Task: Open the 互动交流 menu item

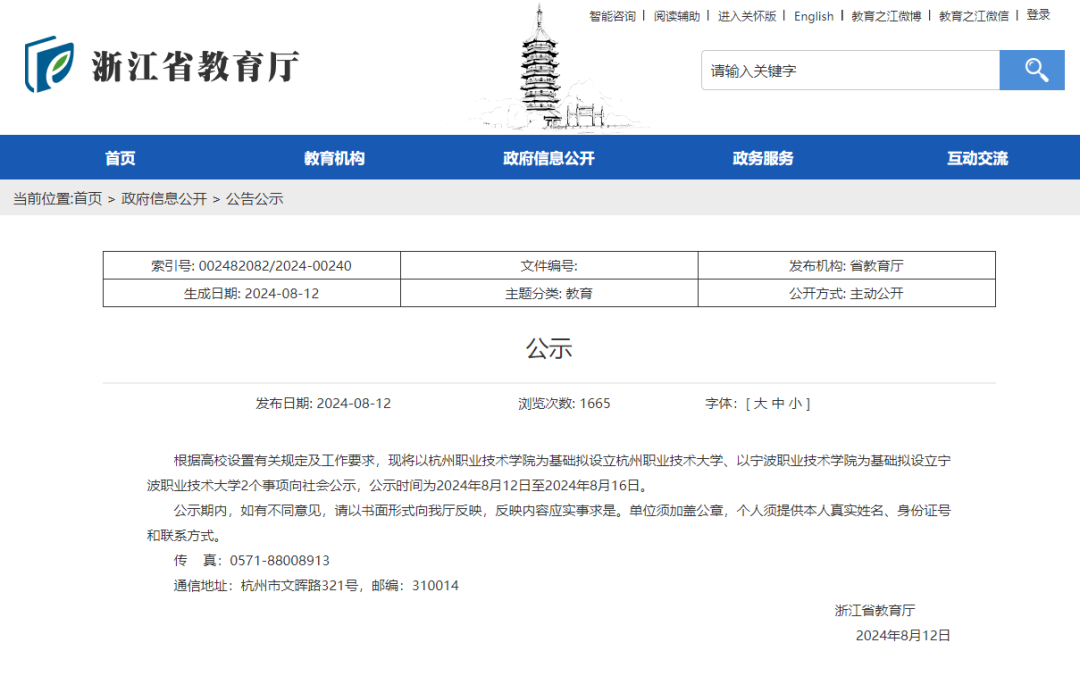Action: click(977, 157)
